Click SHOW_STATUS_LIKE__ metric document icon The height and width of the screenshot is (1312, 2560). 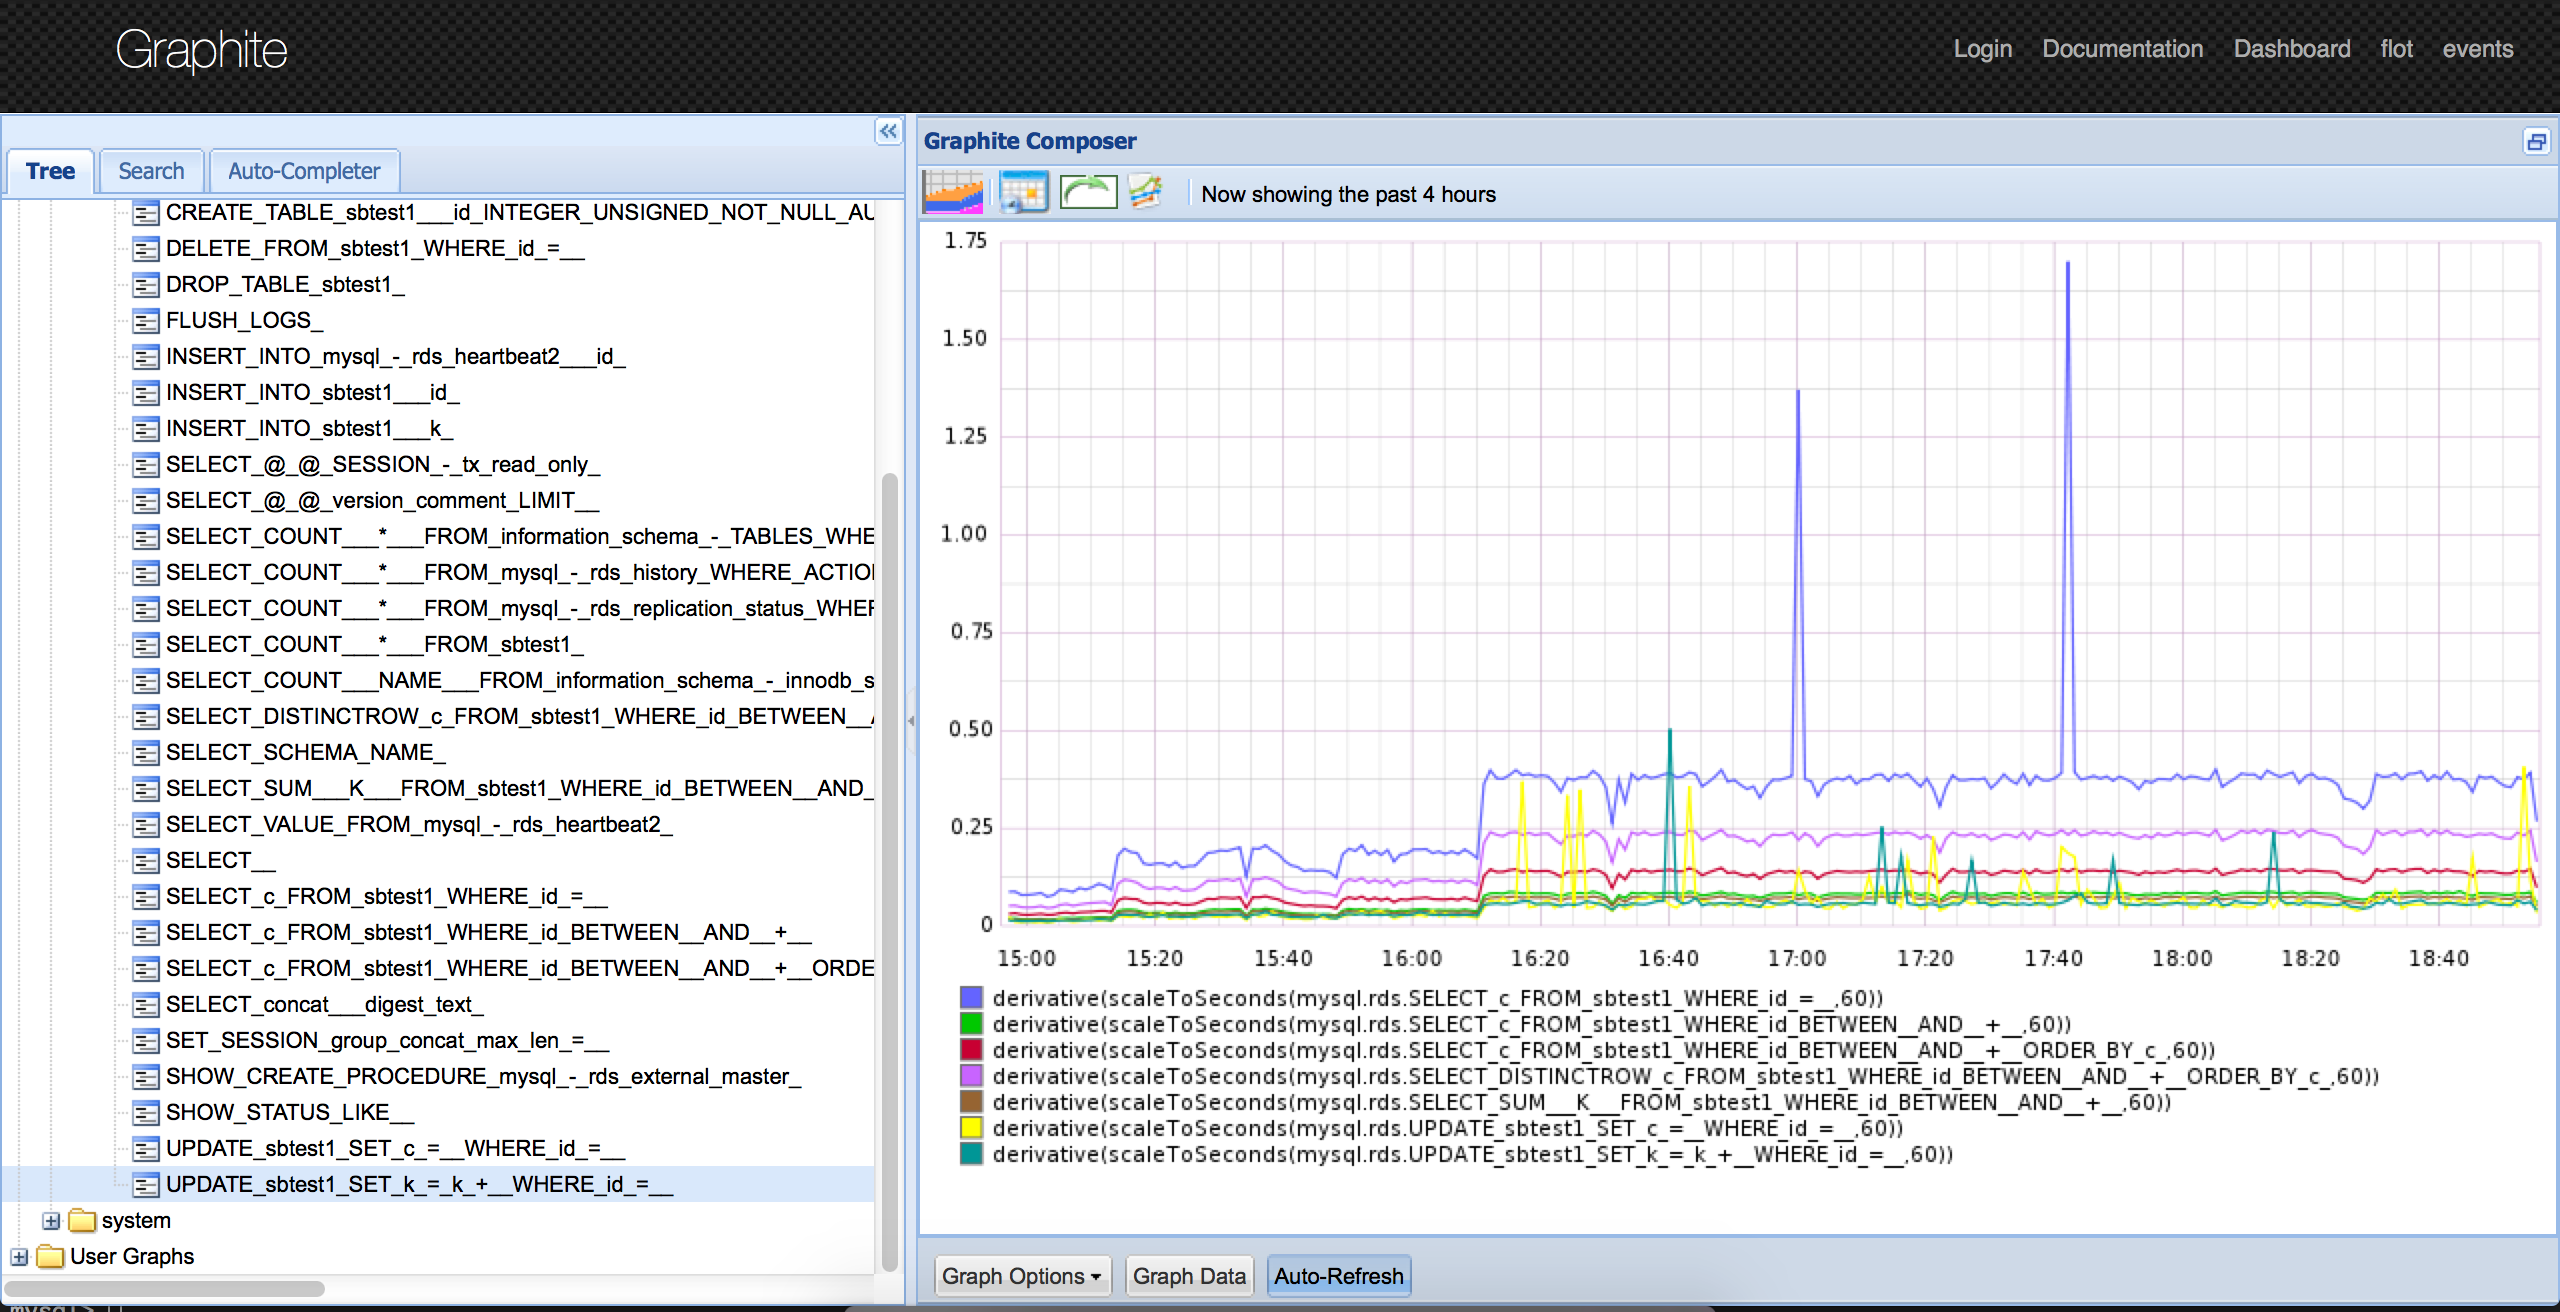(146, 1113)
